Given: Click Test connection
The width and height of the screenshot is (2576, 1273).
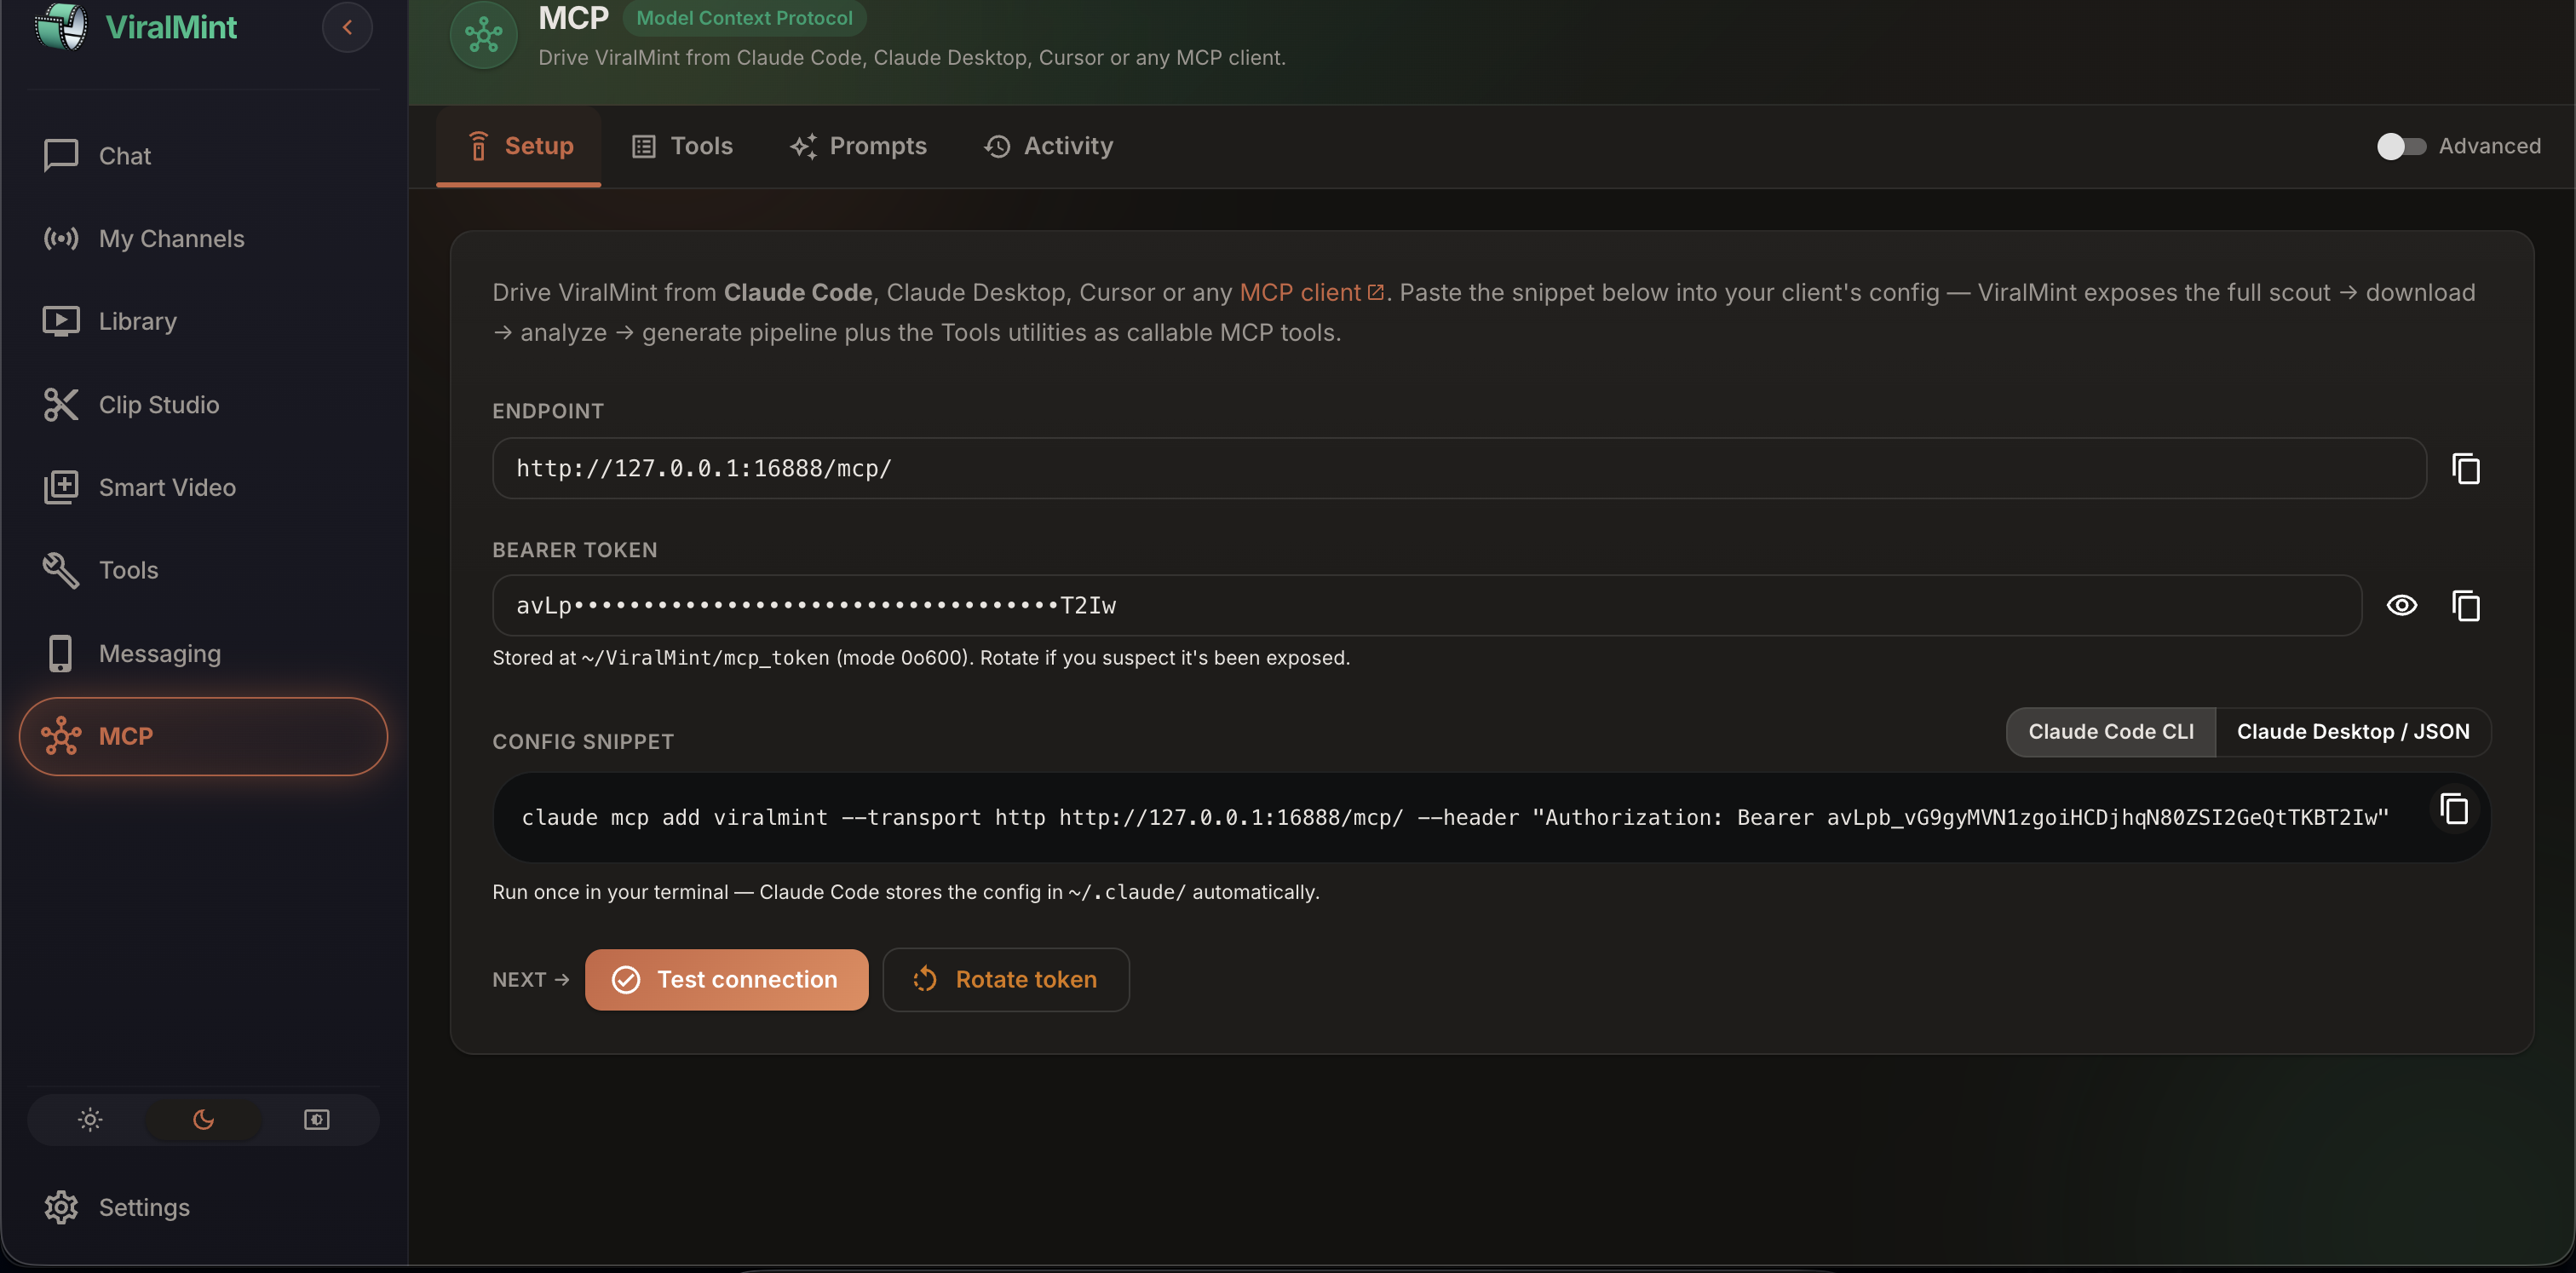Looking at the screenshot, I should coord(726,980).
